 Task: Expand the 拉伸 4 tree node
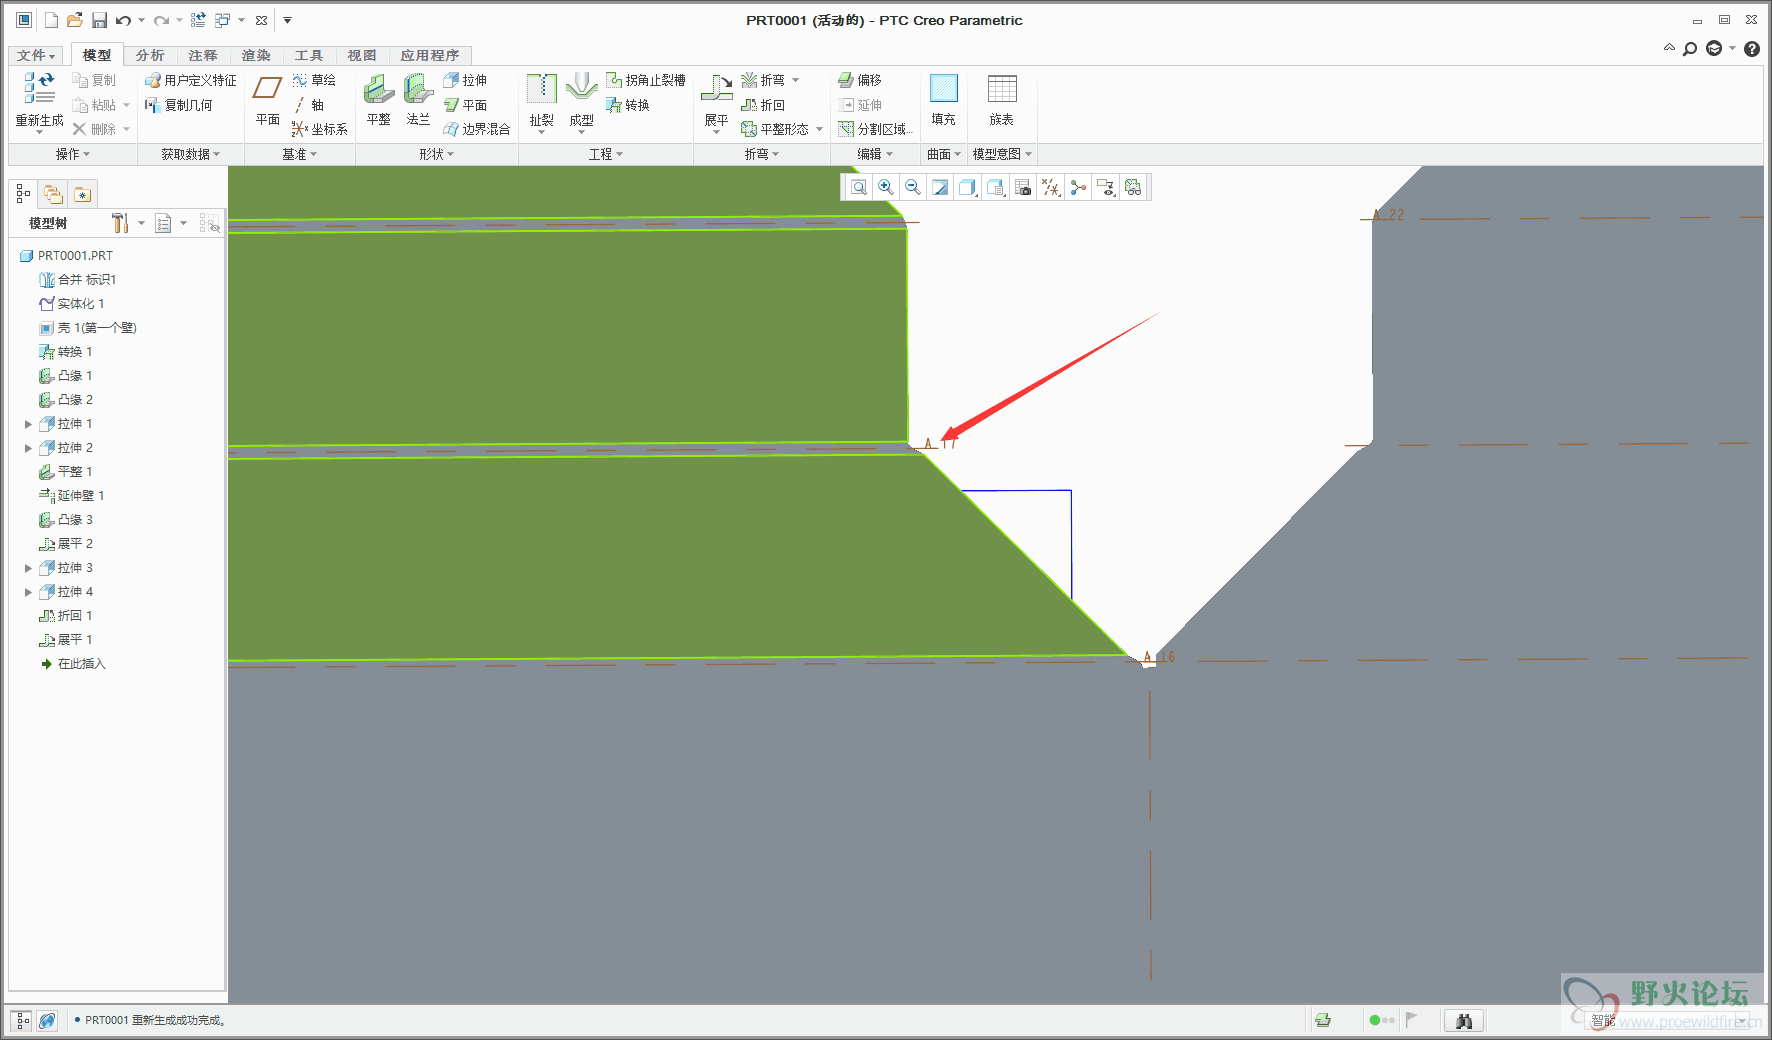(x=28, y=592)
